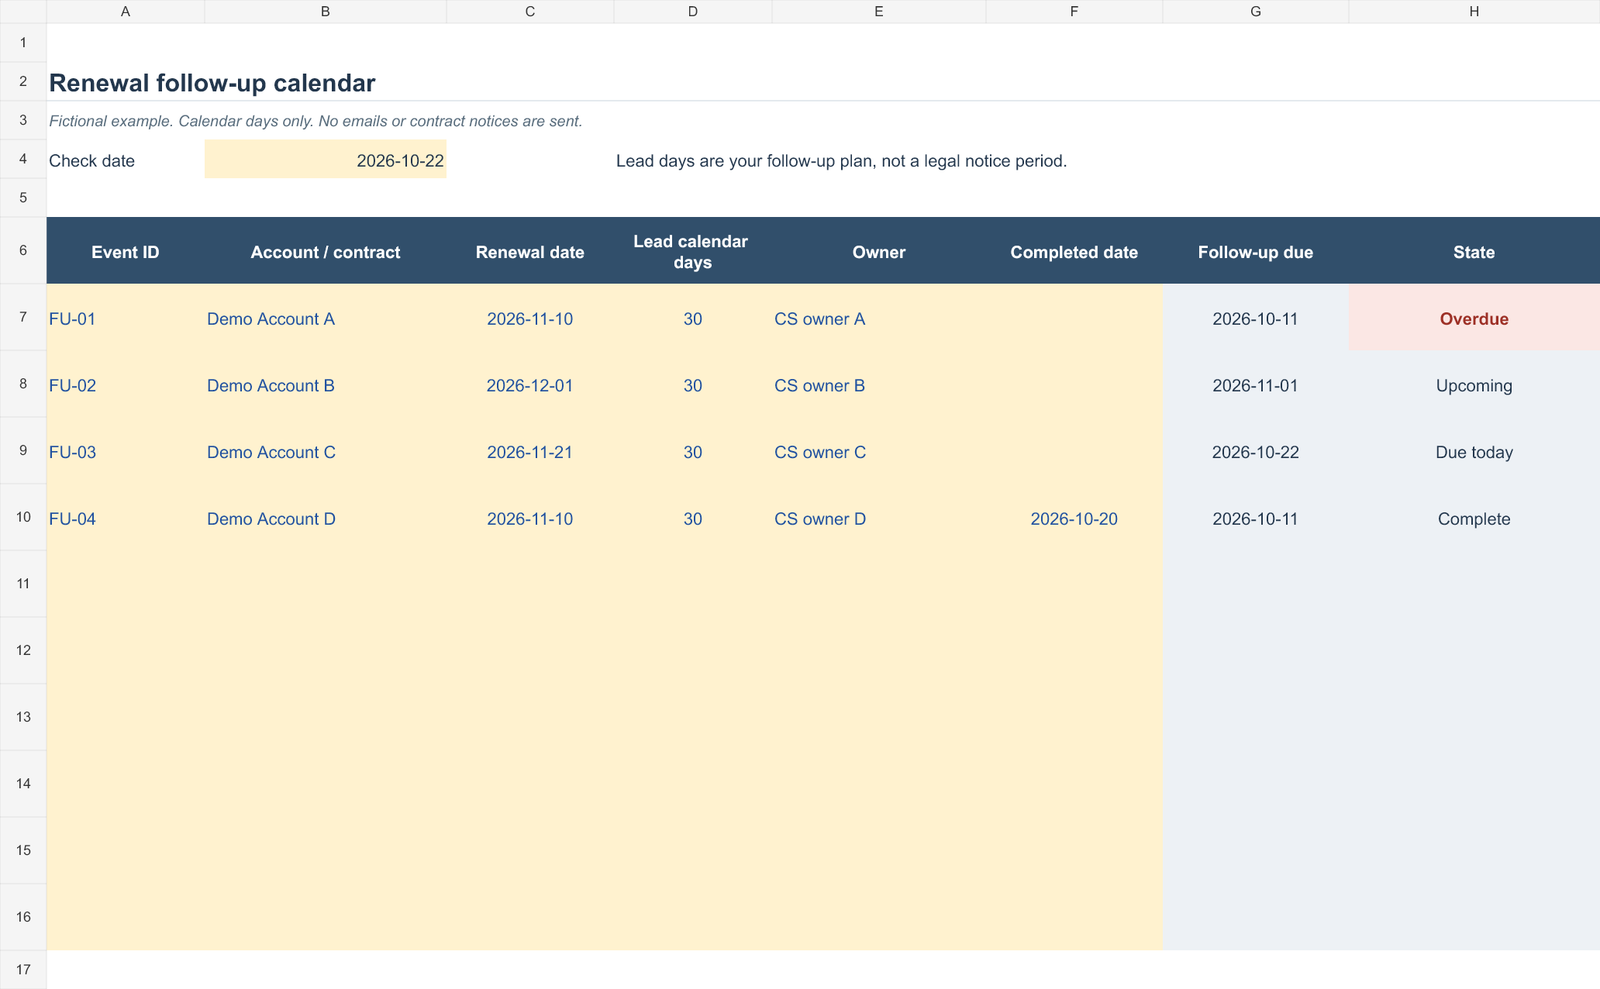Select completed date 2026-10-20
The image size is (1600, 989).
point(1074,518)
